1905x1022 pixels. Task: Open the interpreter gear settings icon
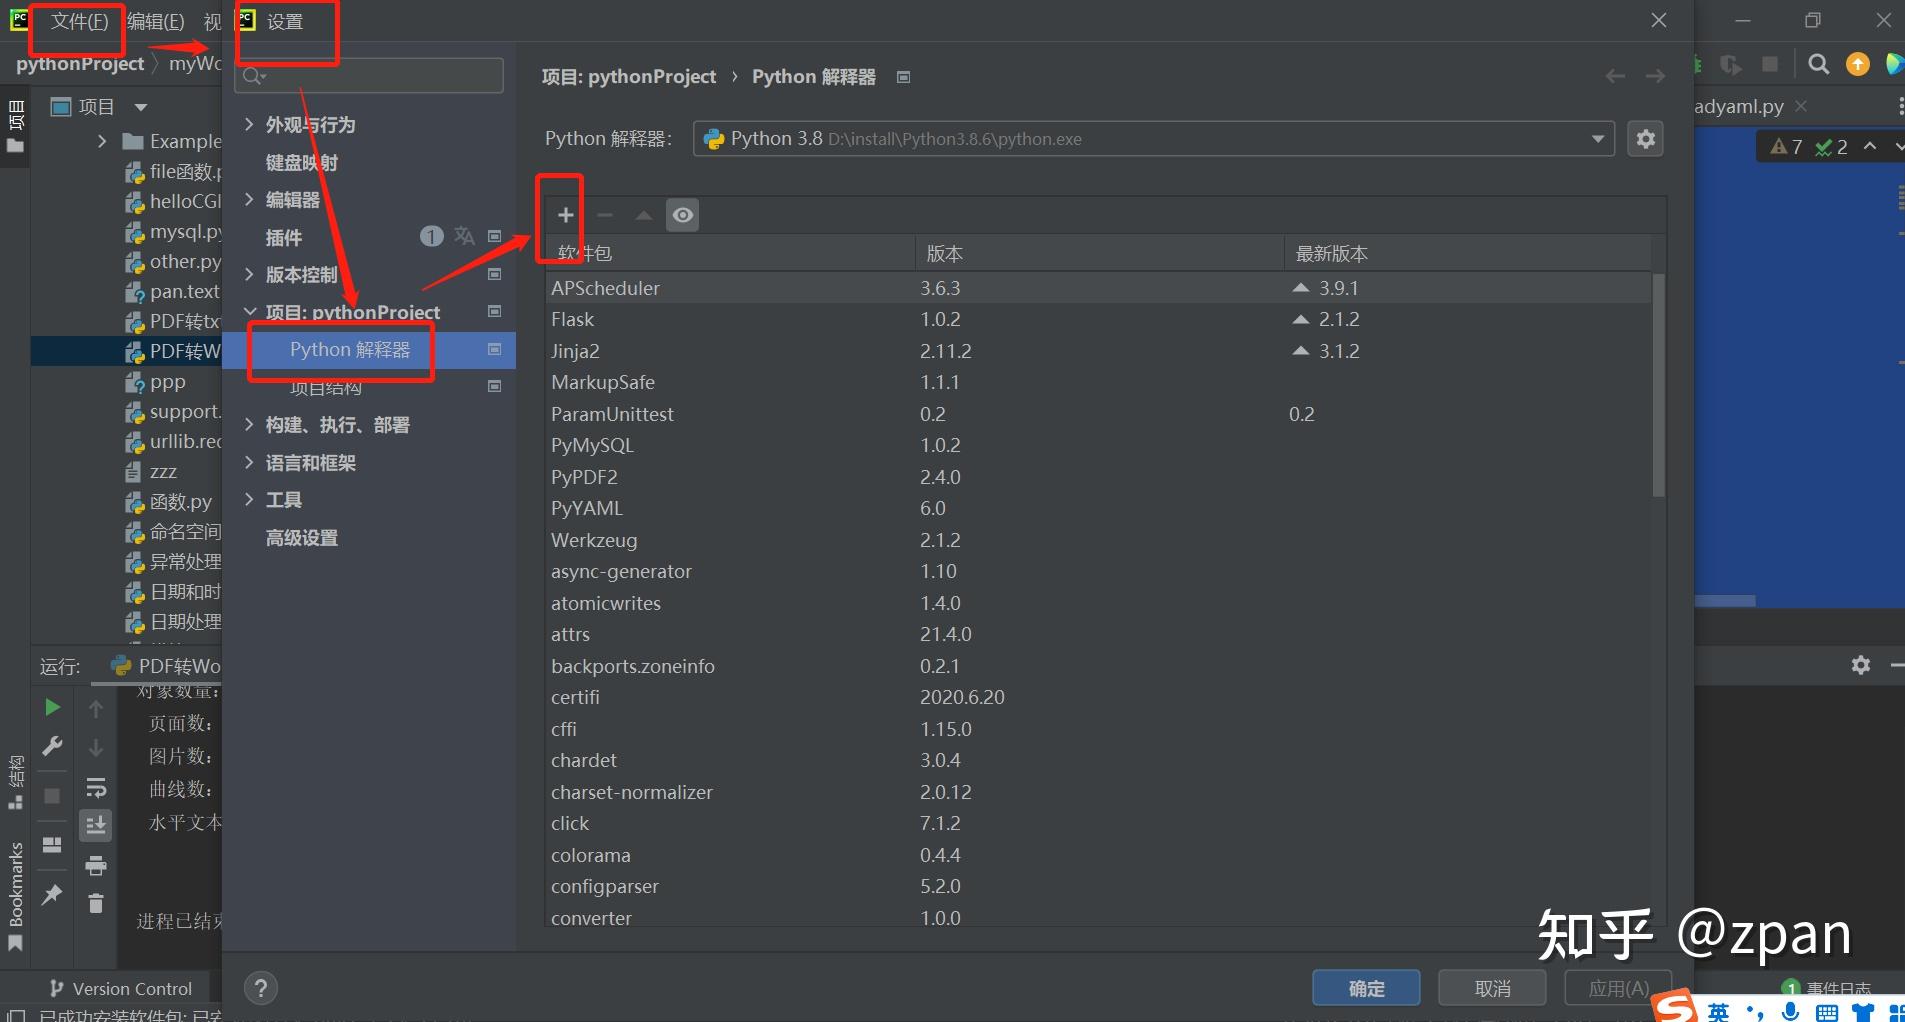pyautogui.click(x=1646, y=139)
